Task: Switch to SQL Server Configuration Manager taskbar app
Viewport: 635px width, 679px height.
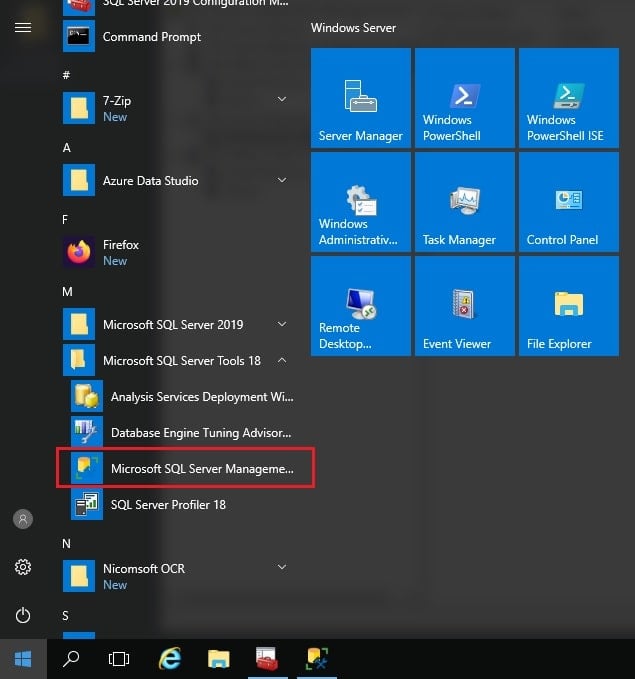Action: tap(267, 659)
